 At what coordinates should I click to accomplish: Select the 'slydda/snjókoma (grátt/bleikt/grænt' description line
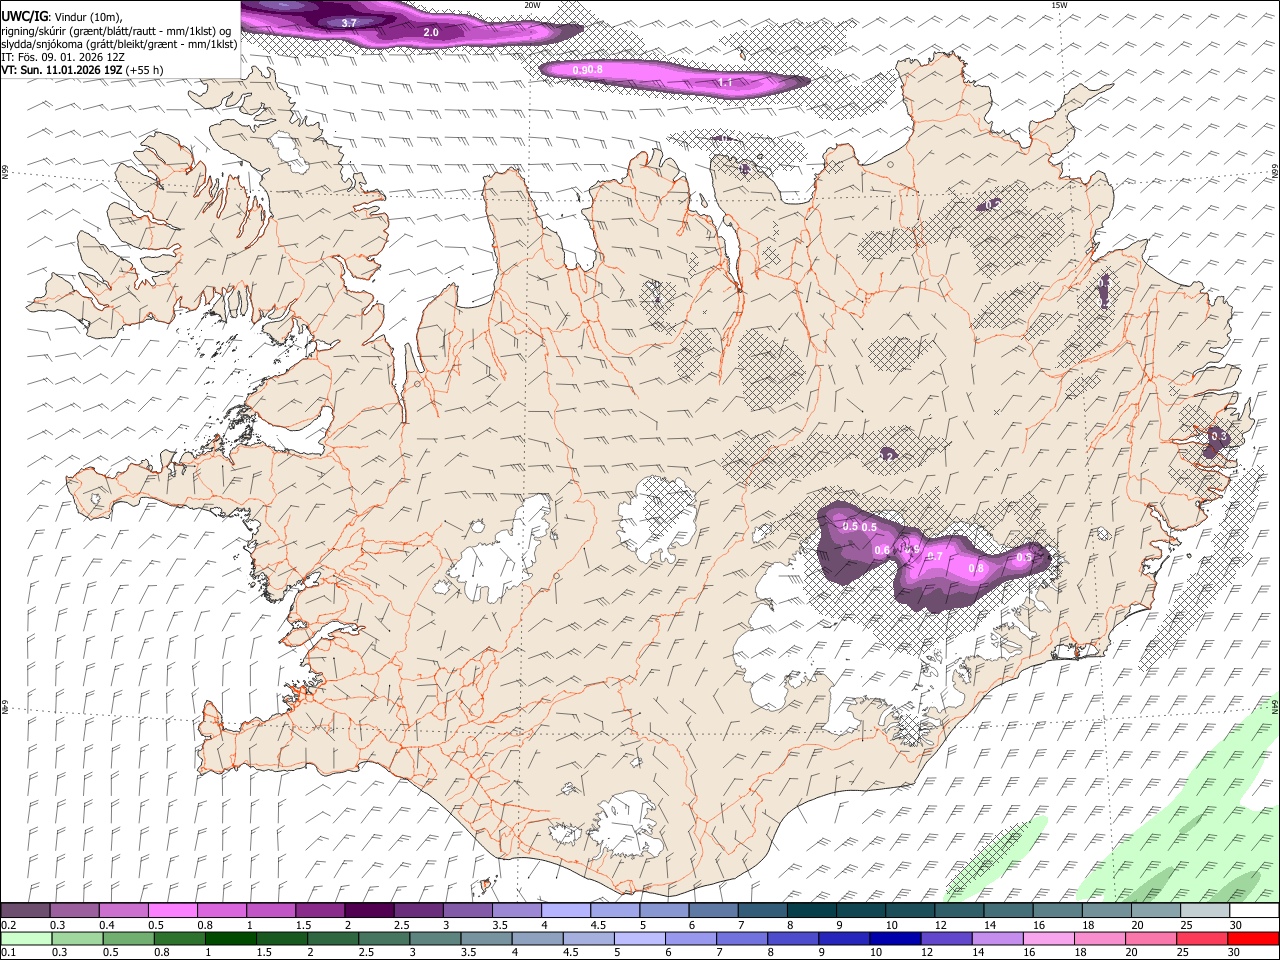[119, 44]
